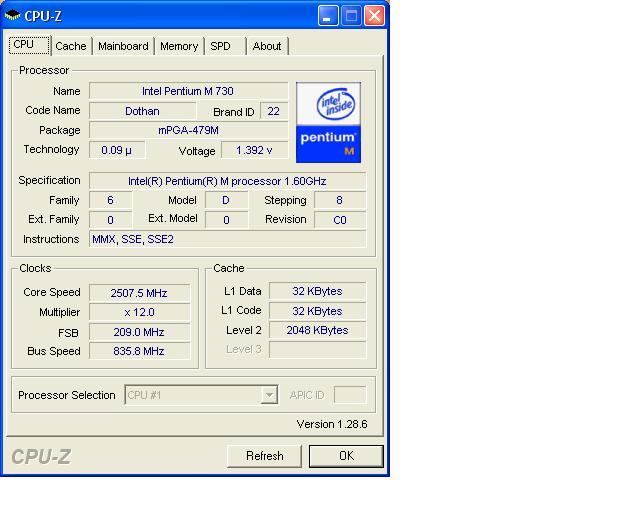Close the CPU-Z window
The height and width of the screenshot is (512, 640).
(374, 16)
